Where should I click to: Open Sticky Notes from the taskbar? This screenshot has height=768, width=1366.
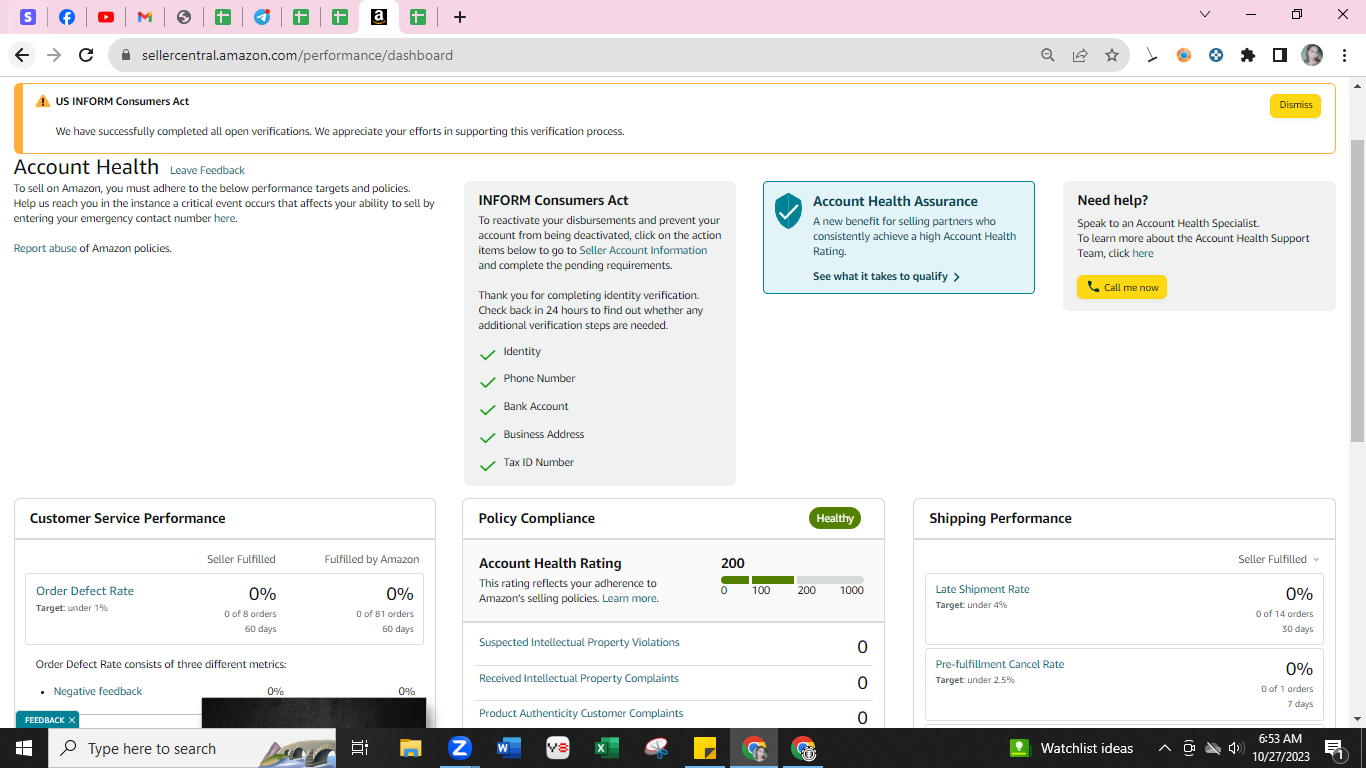tap(705, 748)
